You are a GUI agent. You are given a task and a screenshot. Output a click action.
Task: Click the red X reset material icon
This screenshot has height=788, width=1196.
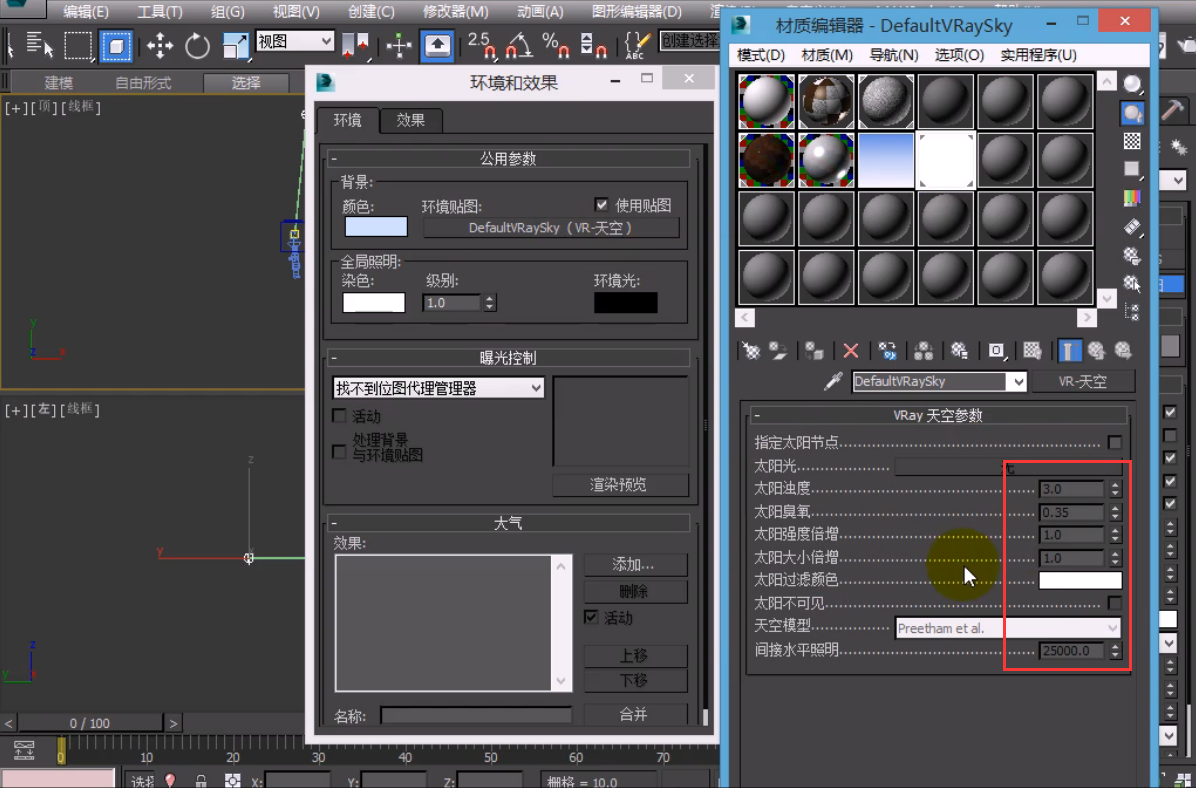pyautogui.click(x=850, y=350)
